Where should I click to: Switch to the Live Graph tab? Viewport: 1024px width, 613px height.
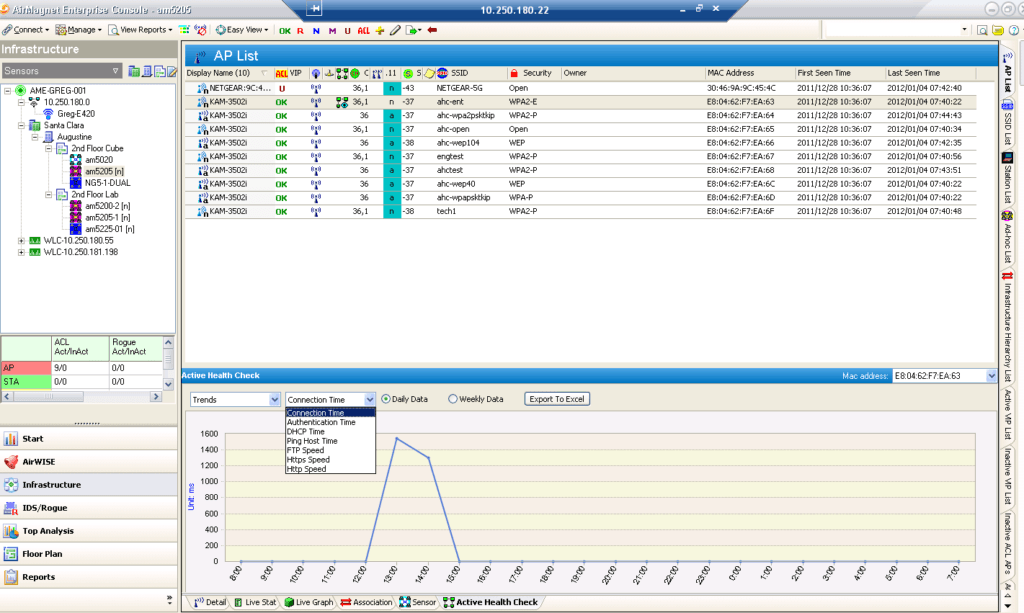309,602
